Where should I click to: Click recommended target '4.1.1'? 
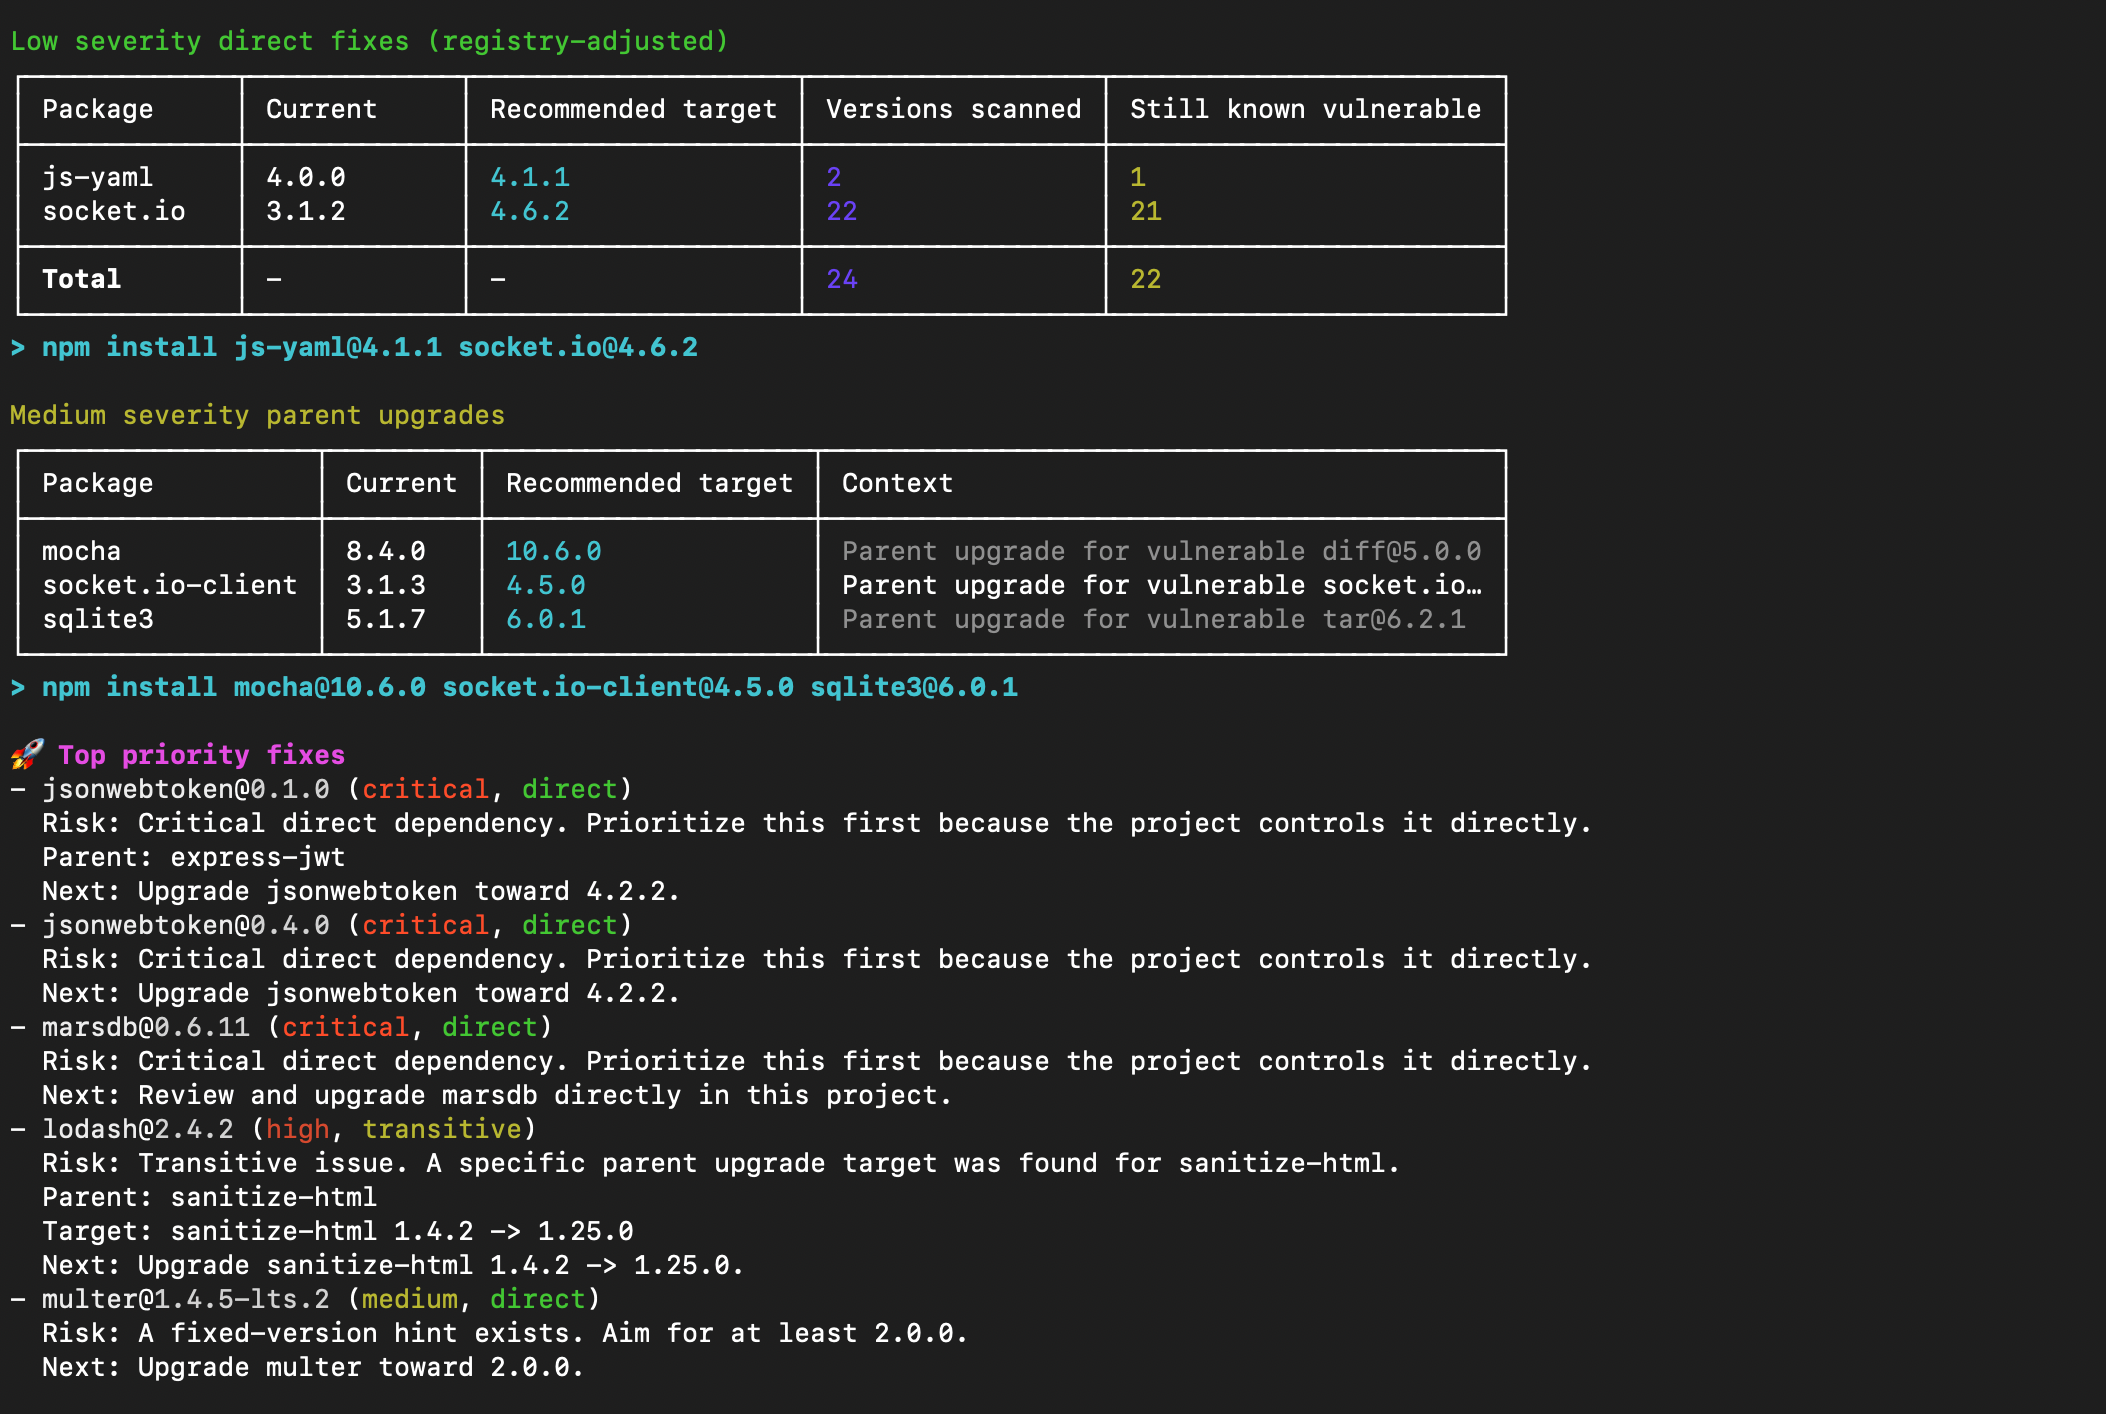coord(530,177)
